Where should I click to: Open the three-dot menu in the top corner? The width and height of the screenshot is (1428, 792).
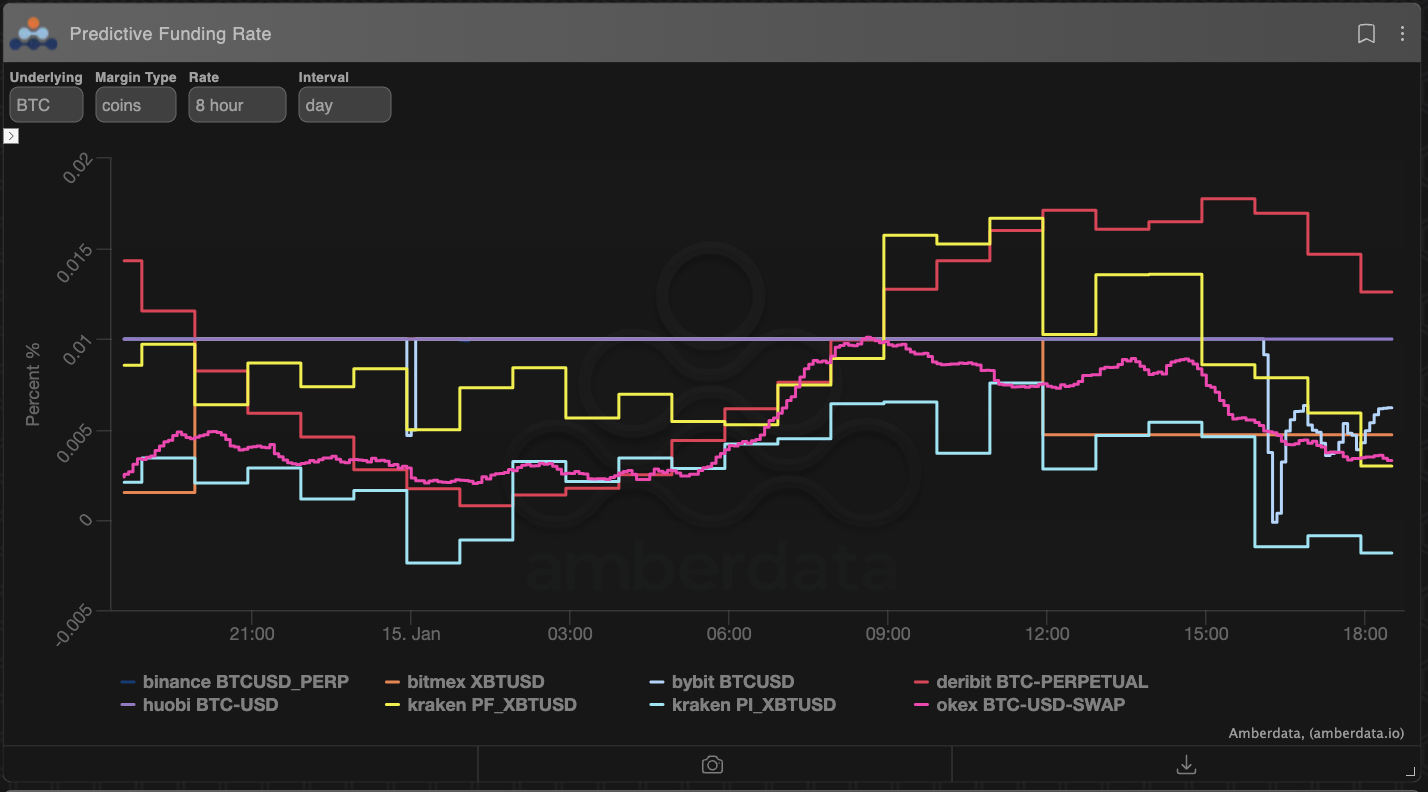[1402, 34]
